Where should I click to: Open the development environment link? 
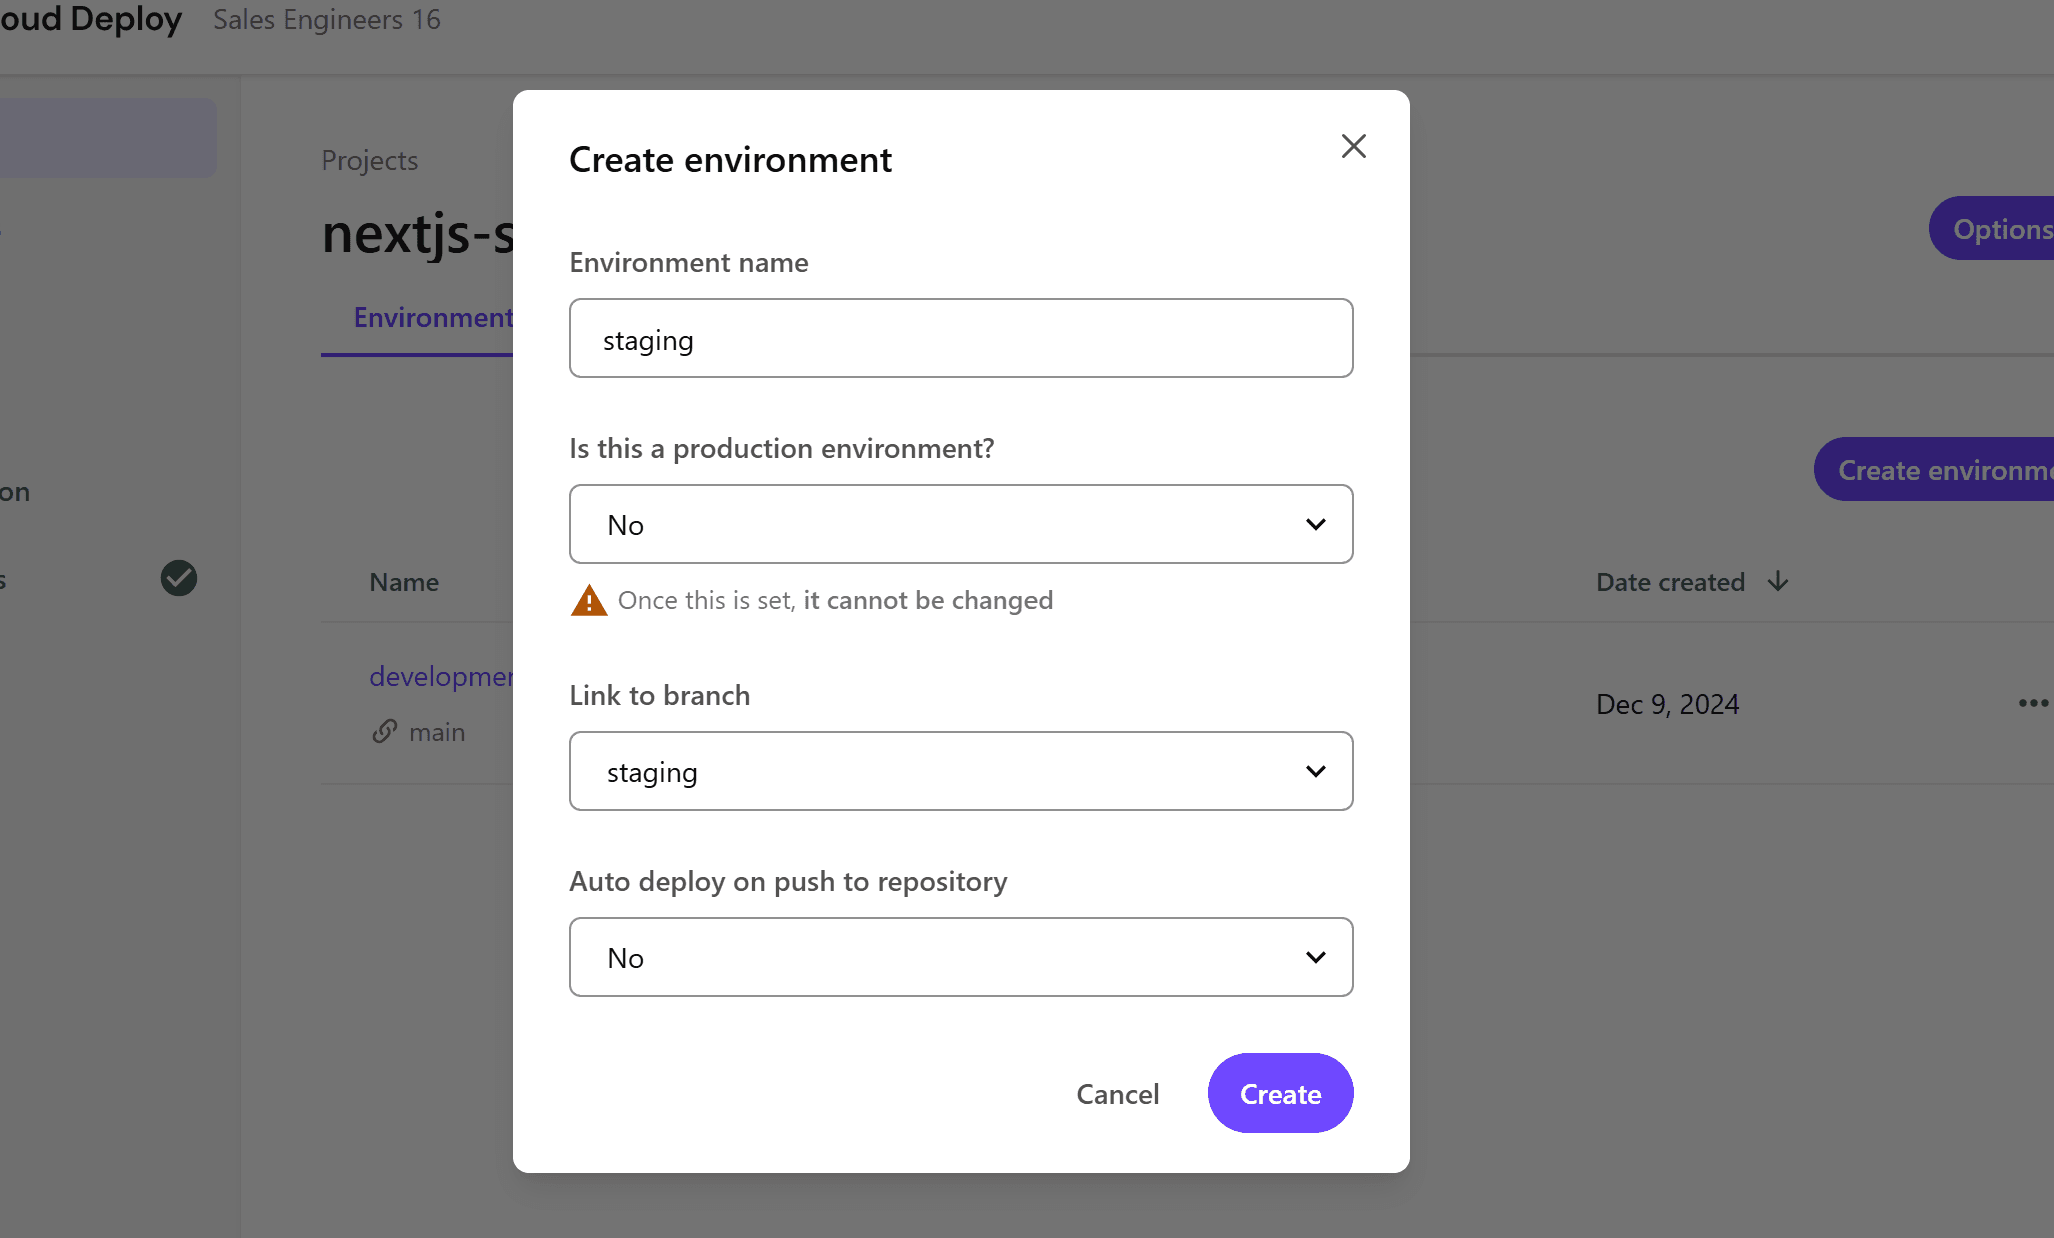pos(441,677)
